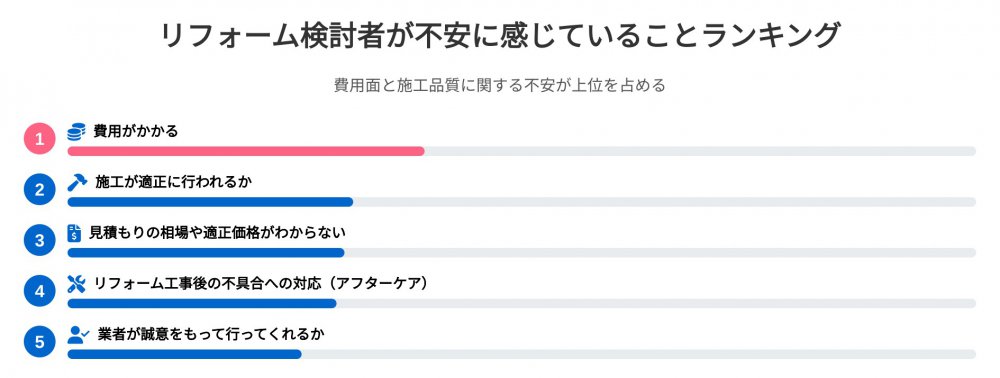Click the rank 5 circle badge
1000x378 pixels.
tap(40, 343)
